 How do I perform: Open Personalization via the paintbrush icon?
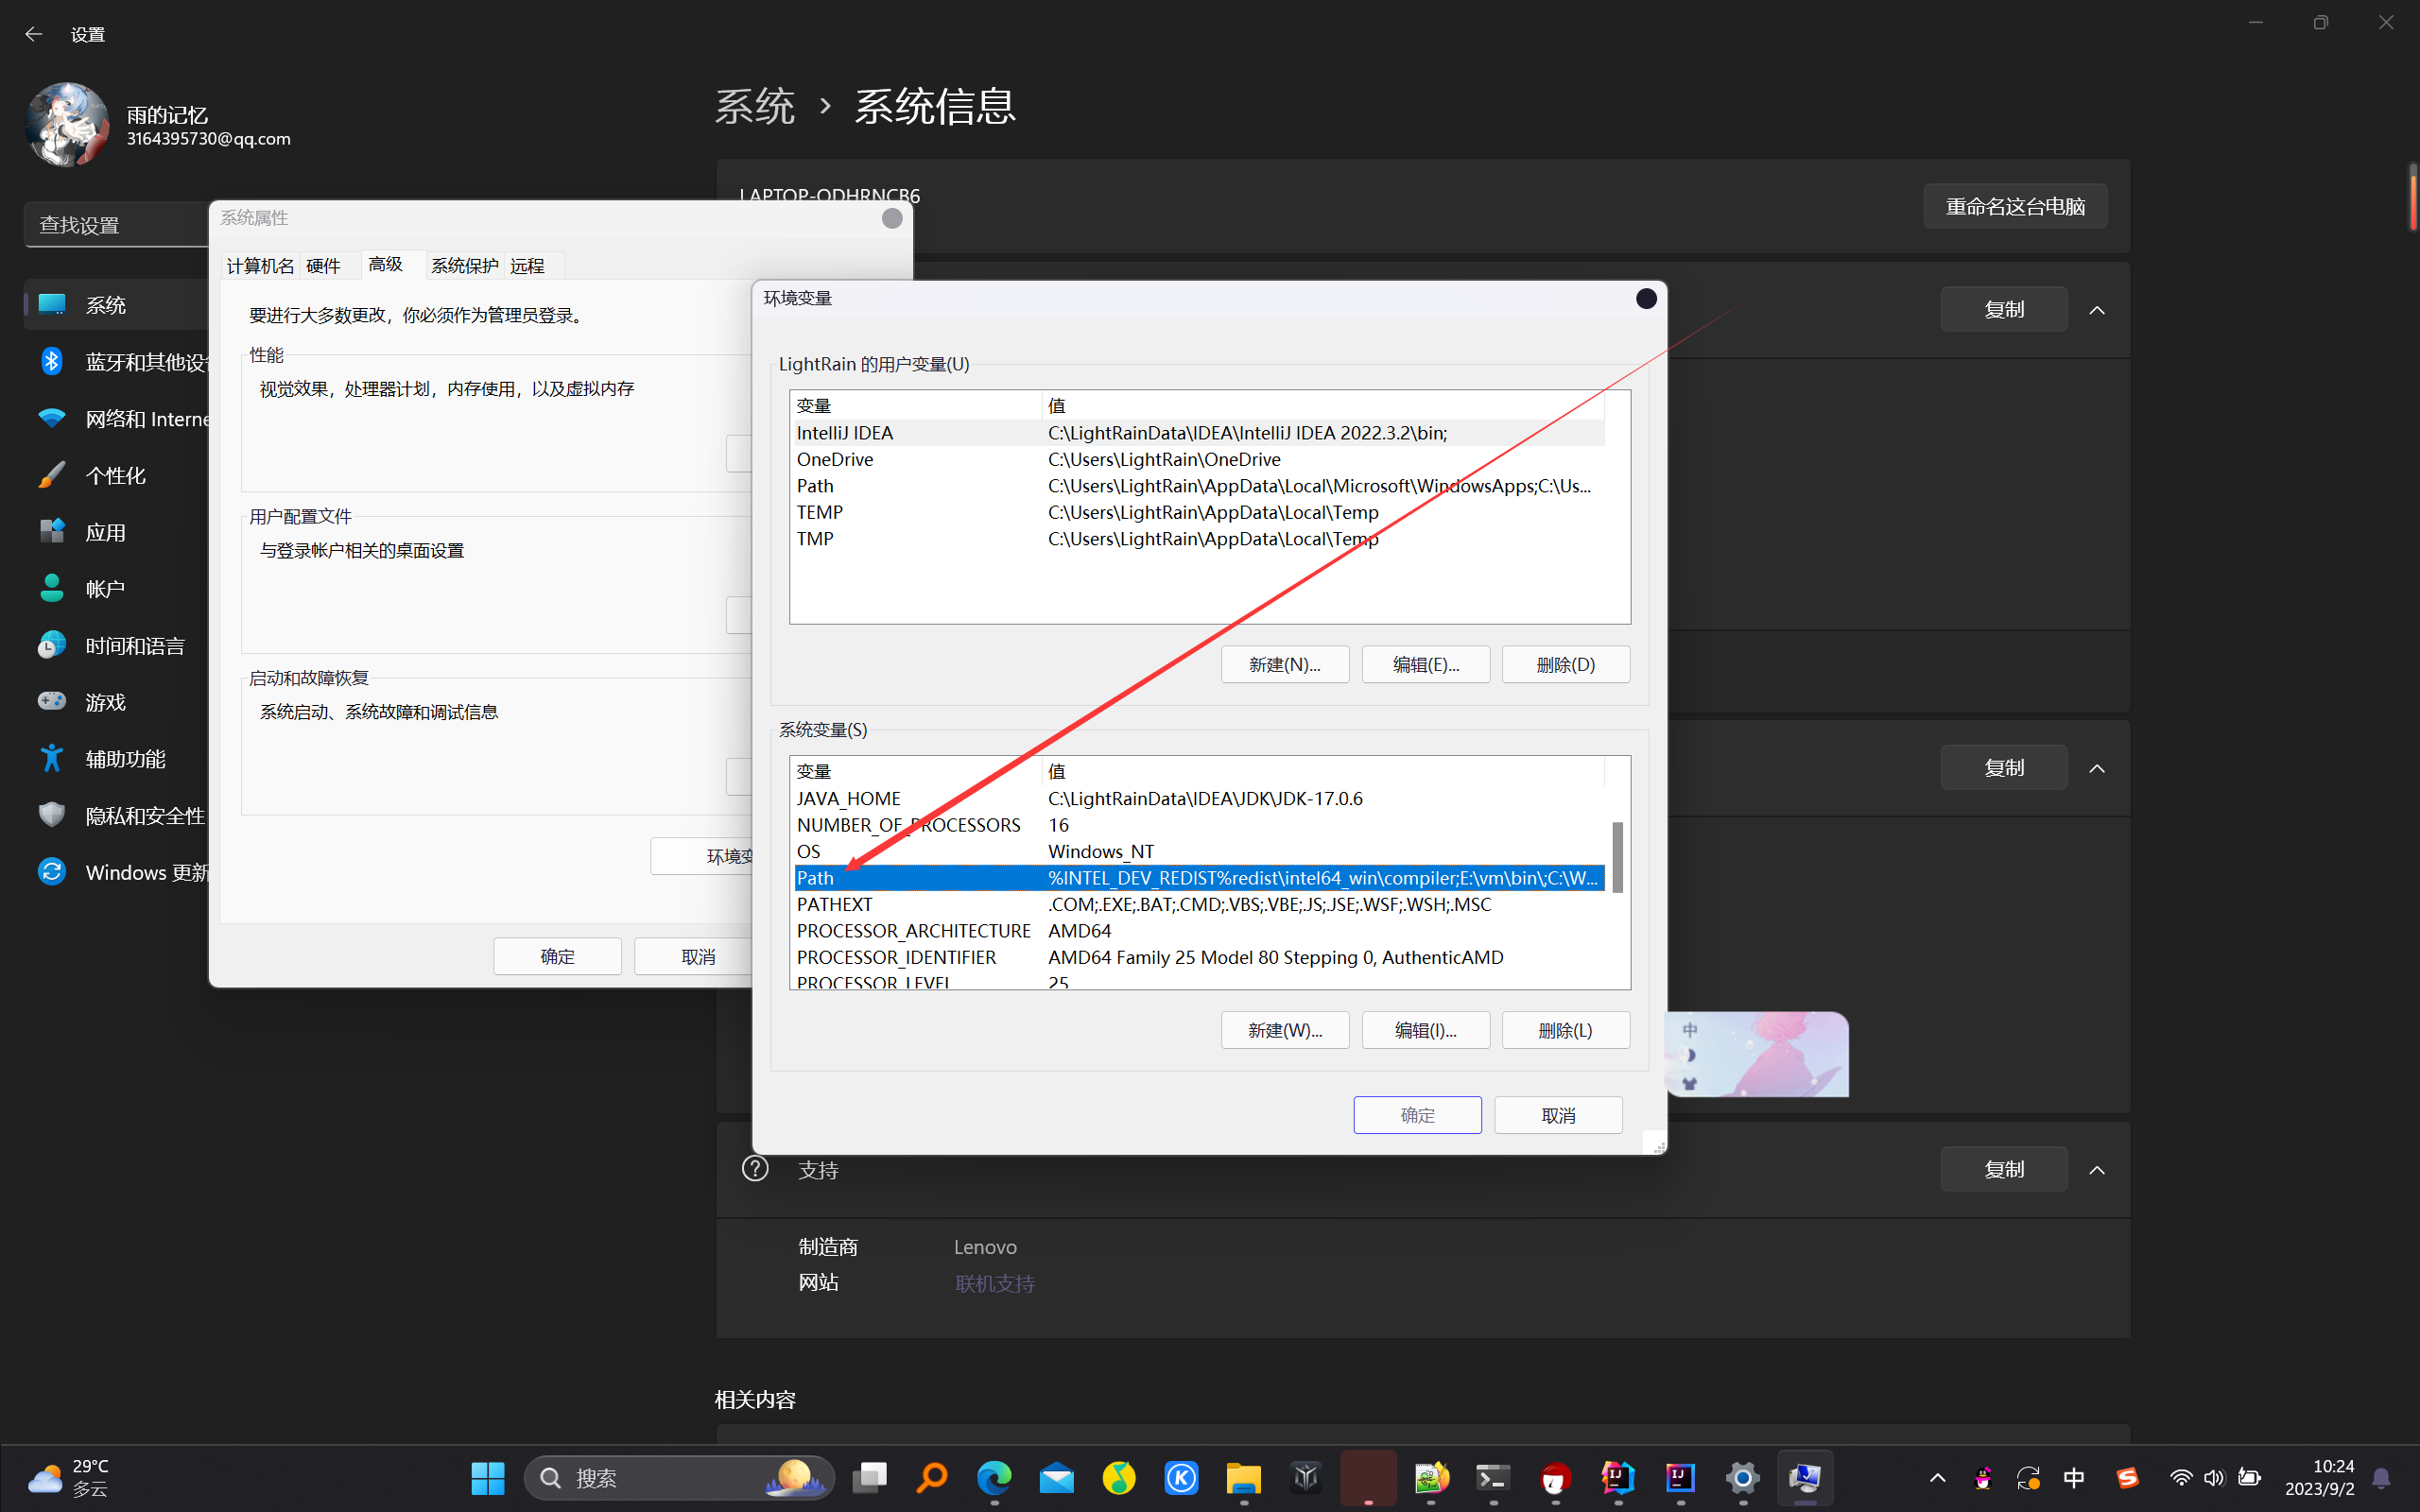coord(51,475)
